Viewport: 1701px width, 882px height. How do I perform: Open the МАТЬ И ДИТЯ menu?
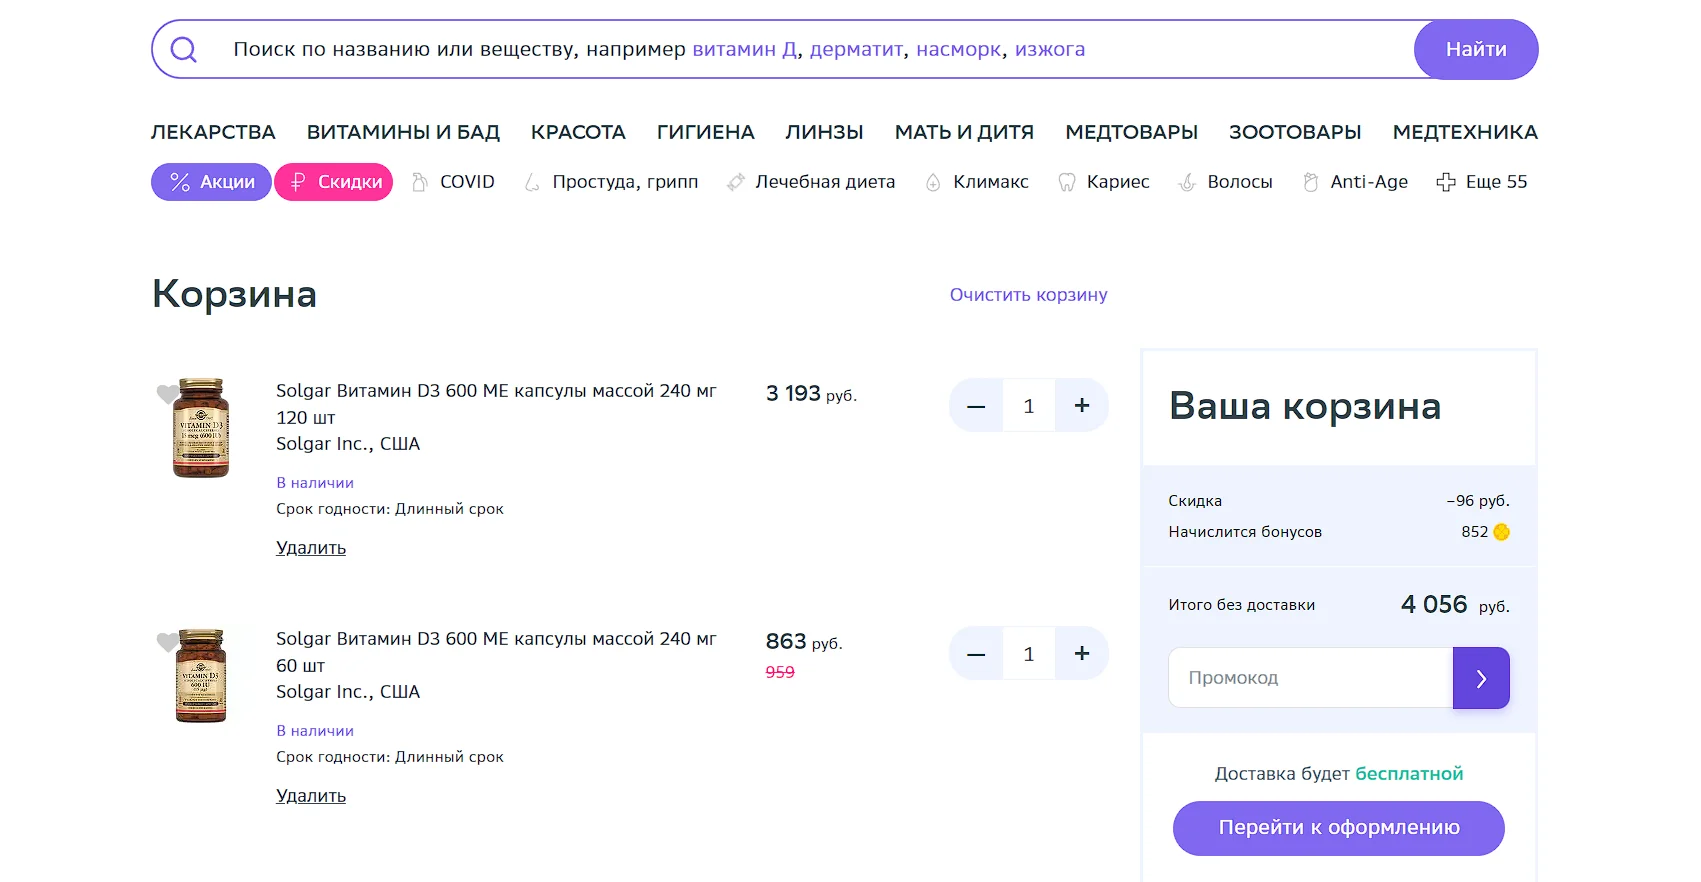pos(964,132)
